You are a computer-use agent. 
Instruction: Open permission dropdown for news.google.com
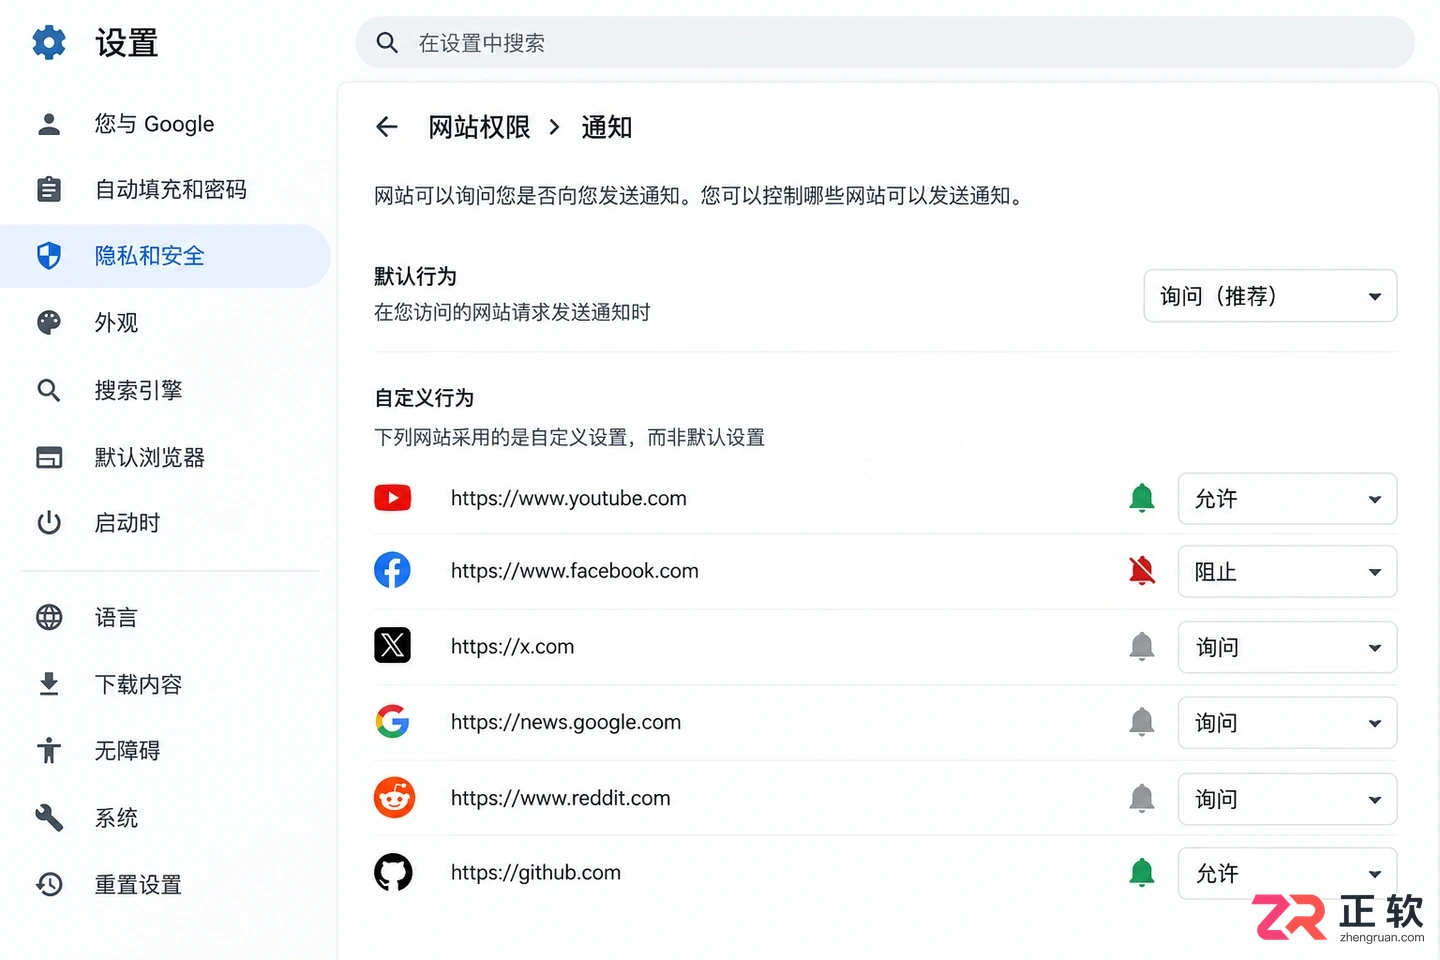pos(1287,722)
